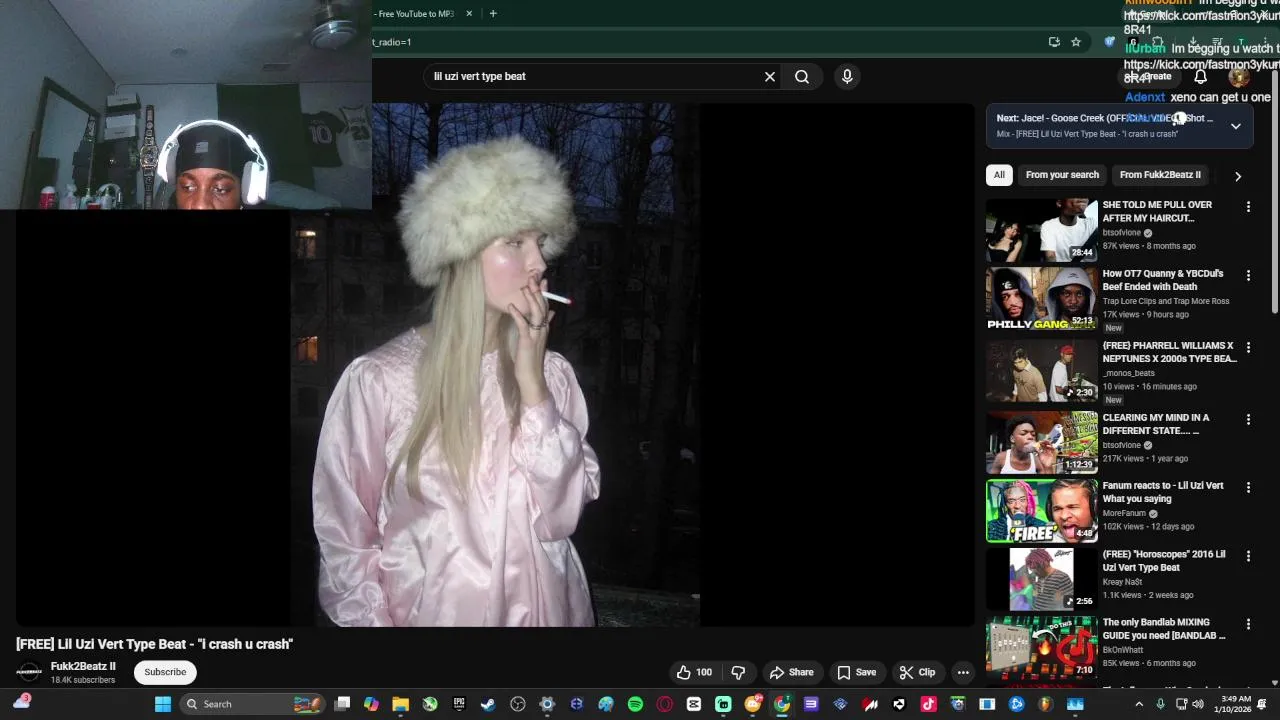Image resolution: width=1280 pixels, height=720 pixels.
Task: Bookmark this page with the star icon
Action: coord(1076,42)
